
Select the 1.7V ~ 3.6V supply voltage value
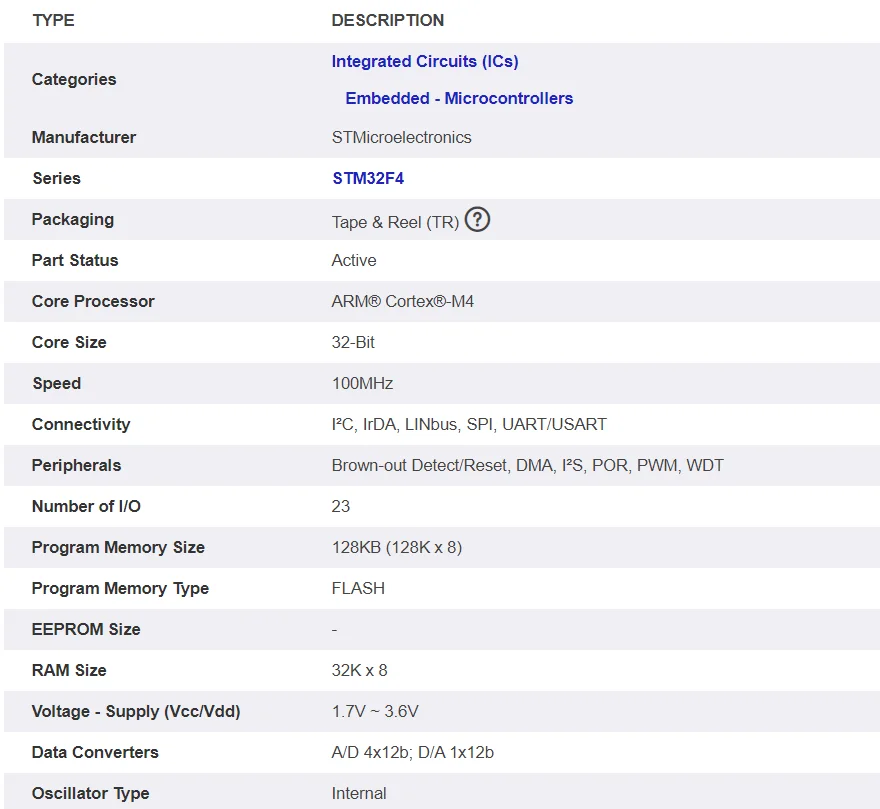pyautogui.click(x=375, y=712)
